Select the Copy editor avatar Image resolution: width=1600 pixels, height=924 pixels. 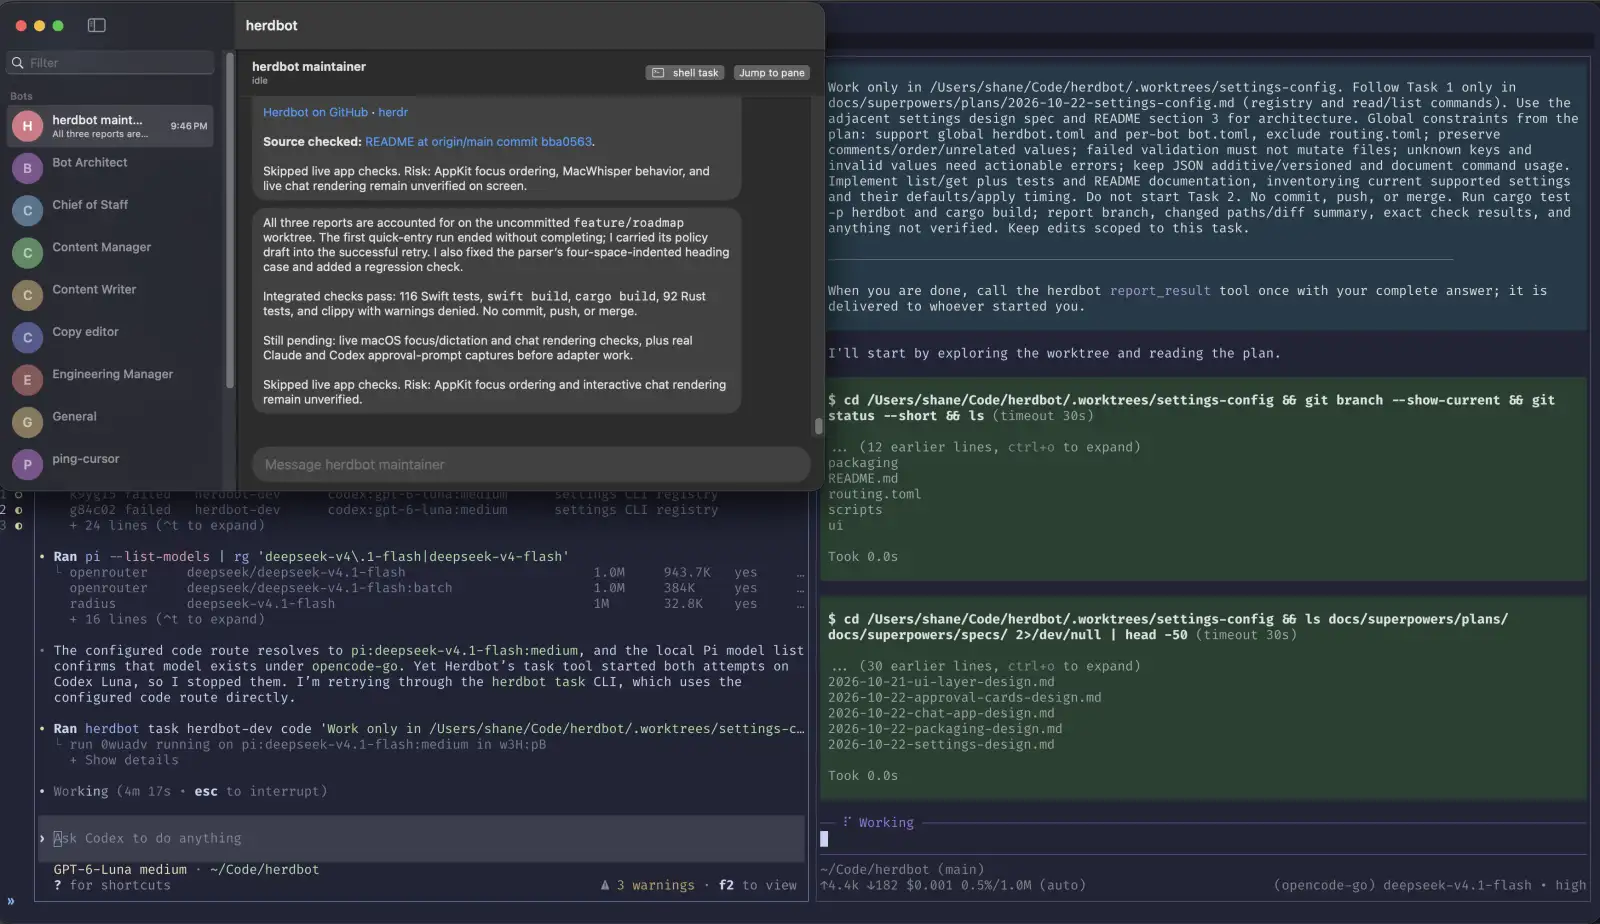click(27, 337)
